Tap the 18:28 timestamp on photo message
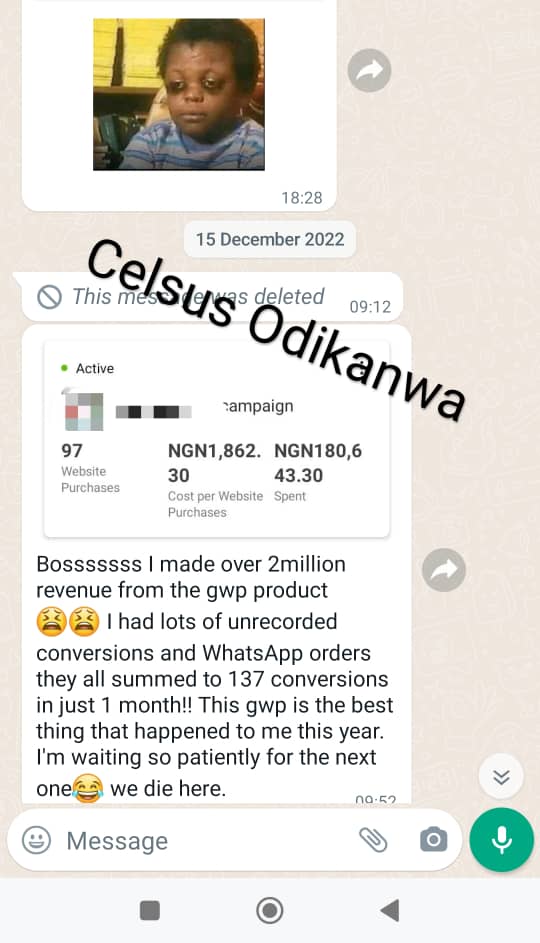This screenshot has height=943, width=540. (302, 198)
